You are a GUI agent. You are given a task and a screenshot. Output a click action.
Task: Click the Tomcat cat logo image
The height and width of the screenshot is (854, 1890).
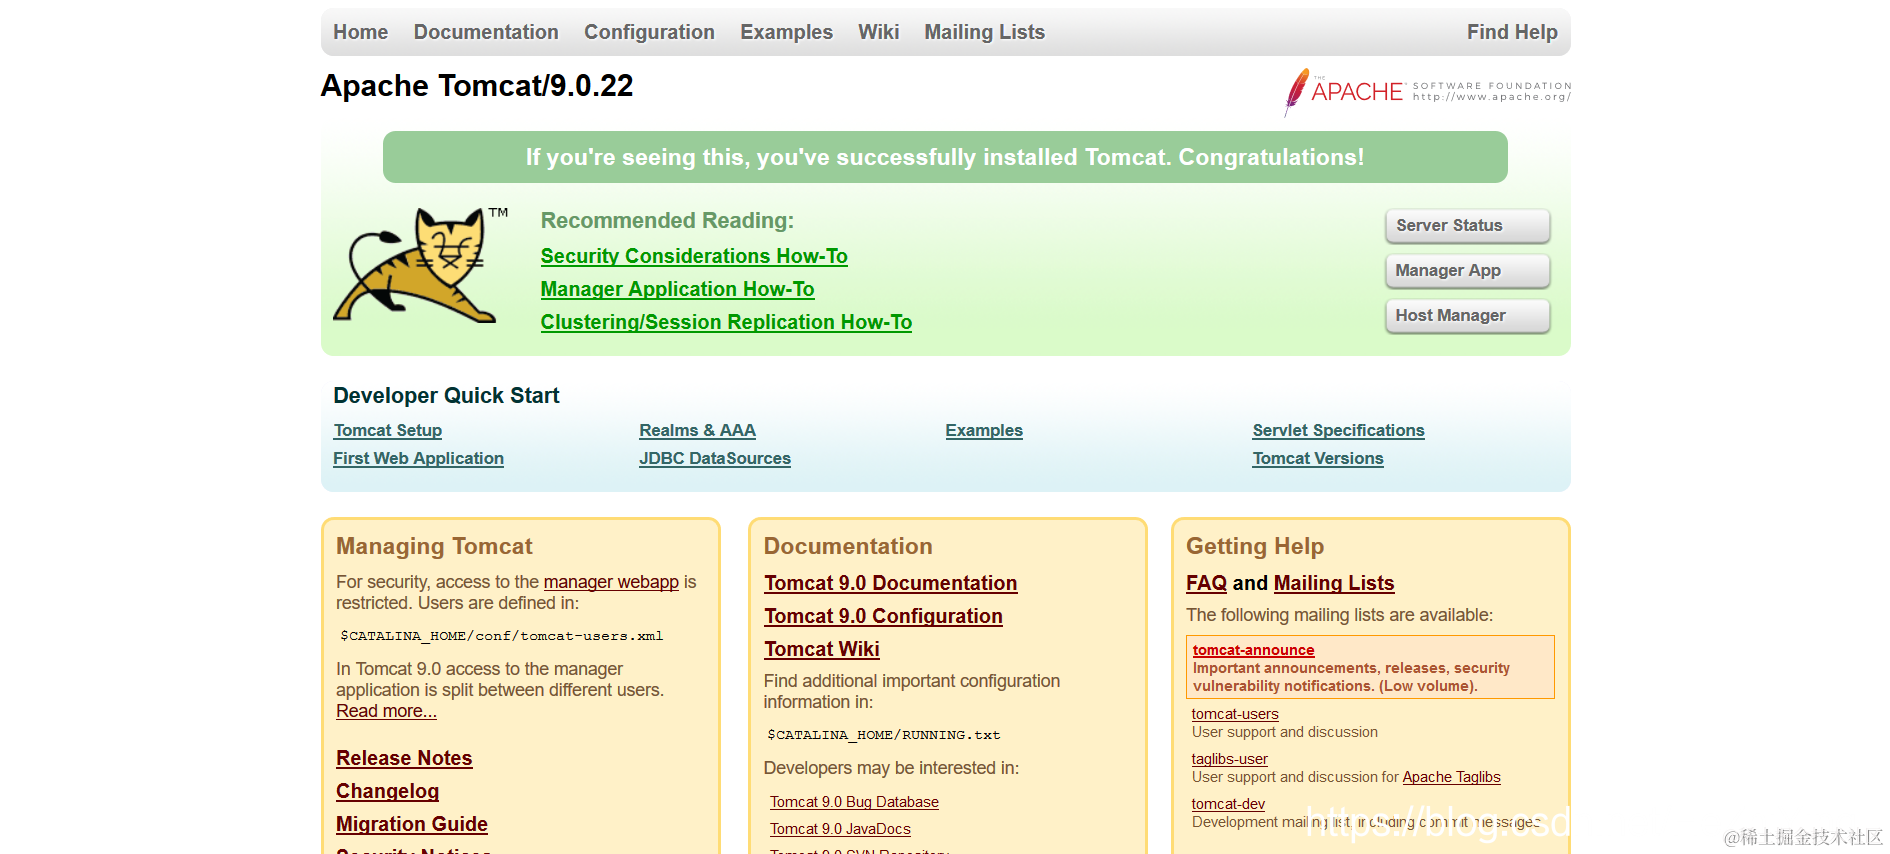click(x=420, y=265)
